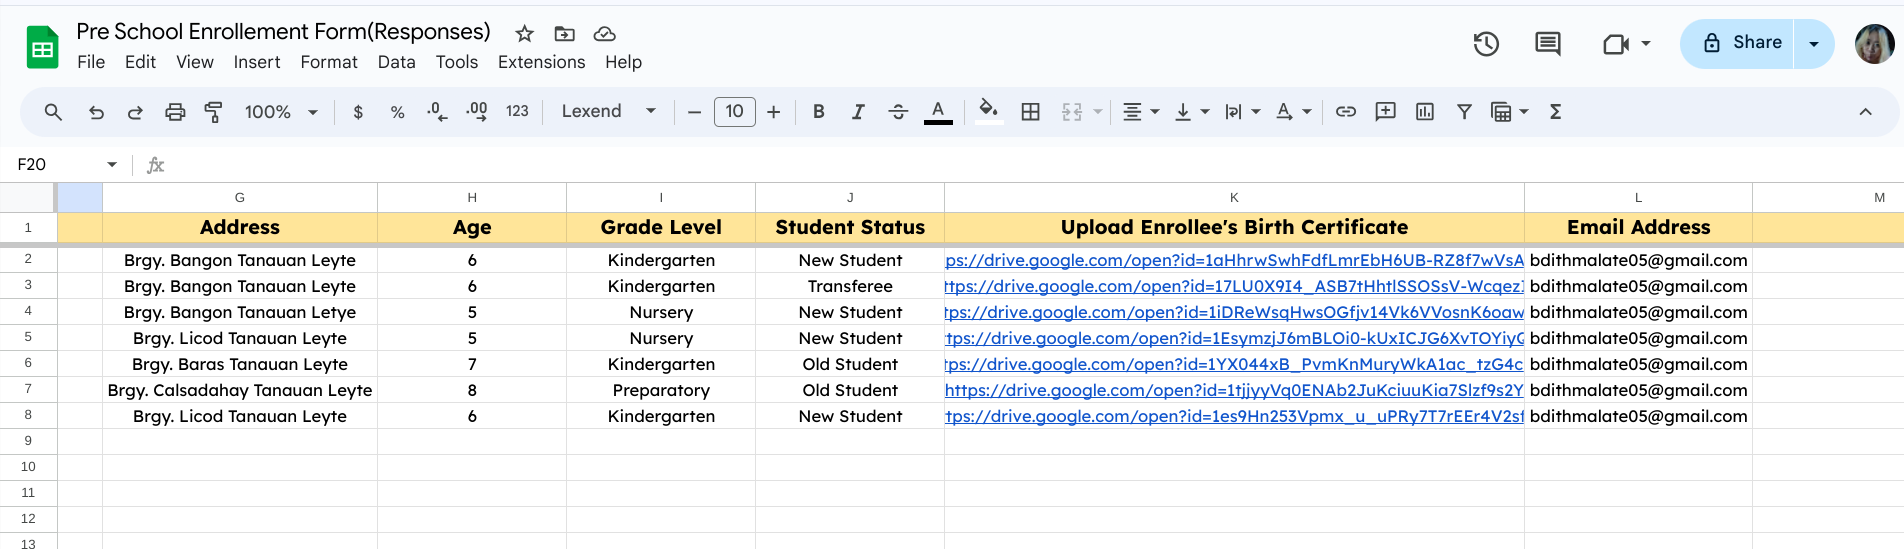The width and height of the screenshot is (1904, 549).
Task: Click the Search the menus magnifier icon
Action: (x=53, y=112)
